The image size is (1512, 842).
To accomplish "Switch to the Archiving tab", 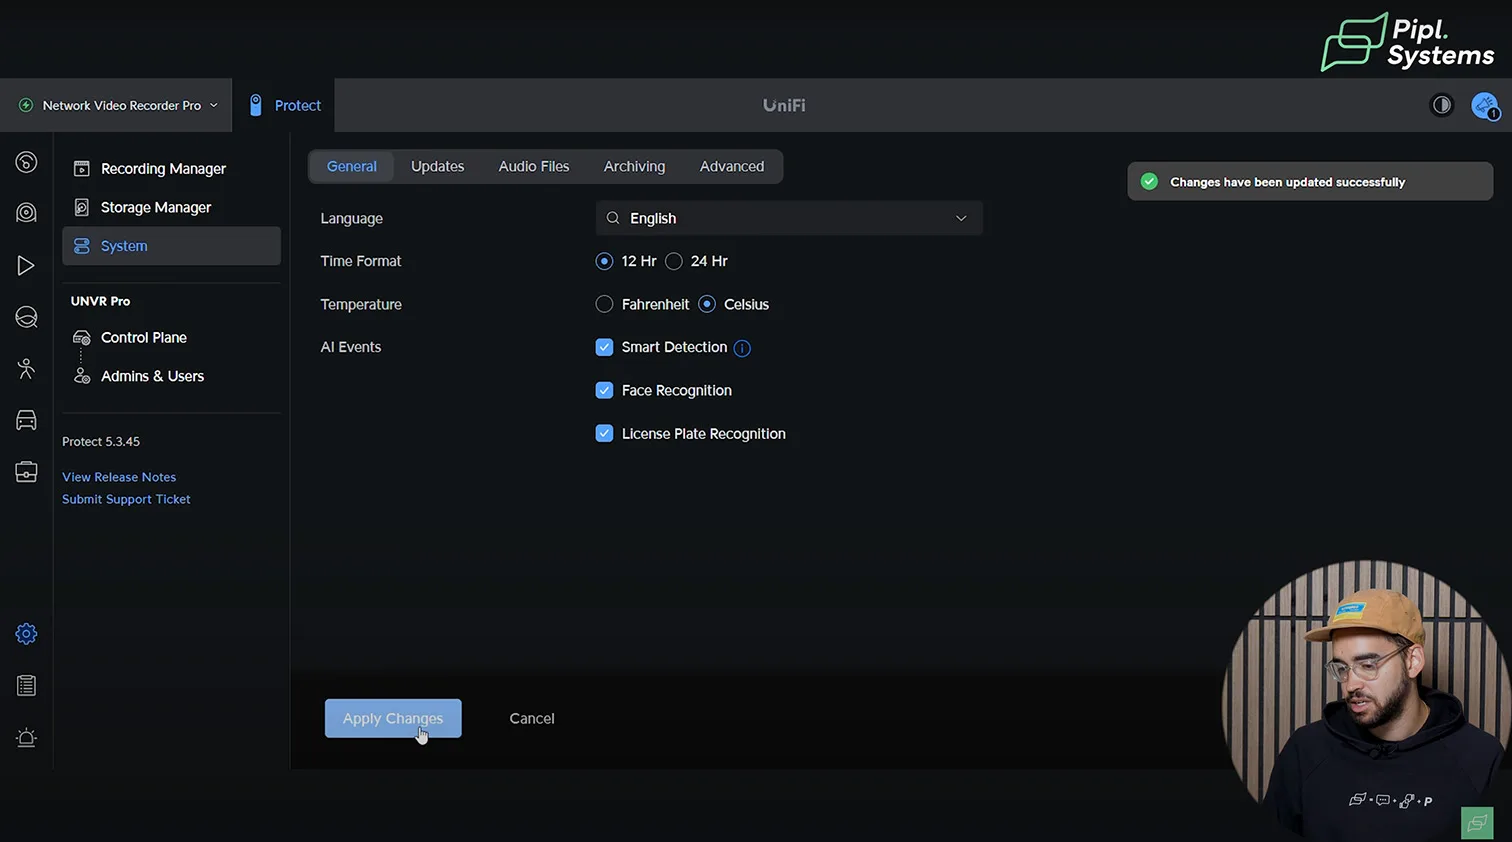I will point(634,167).
